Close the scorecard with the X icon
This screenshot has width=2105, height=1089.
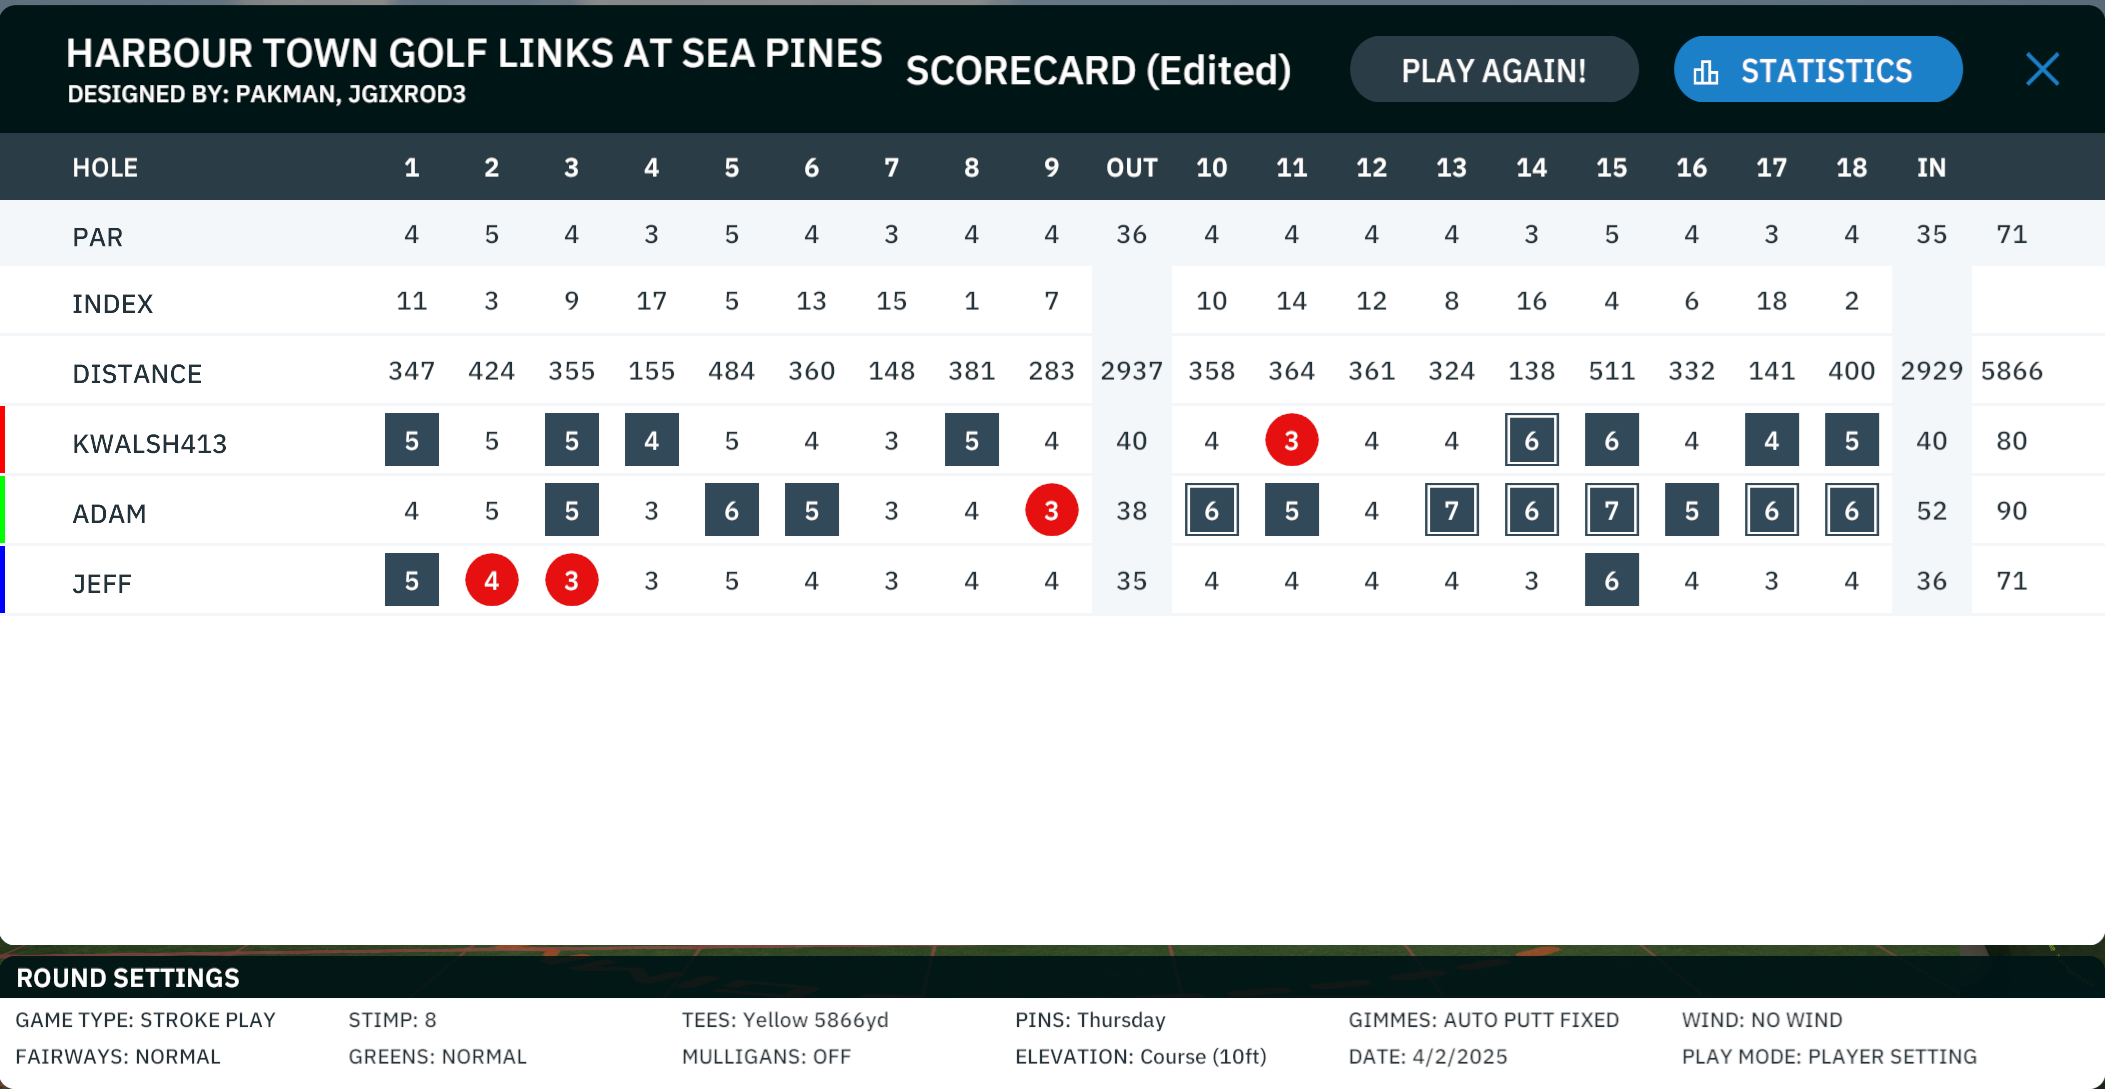point(2042,69)
